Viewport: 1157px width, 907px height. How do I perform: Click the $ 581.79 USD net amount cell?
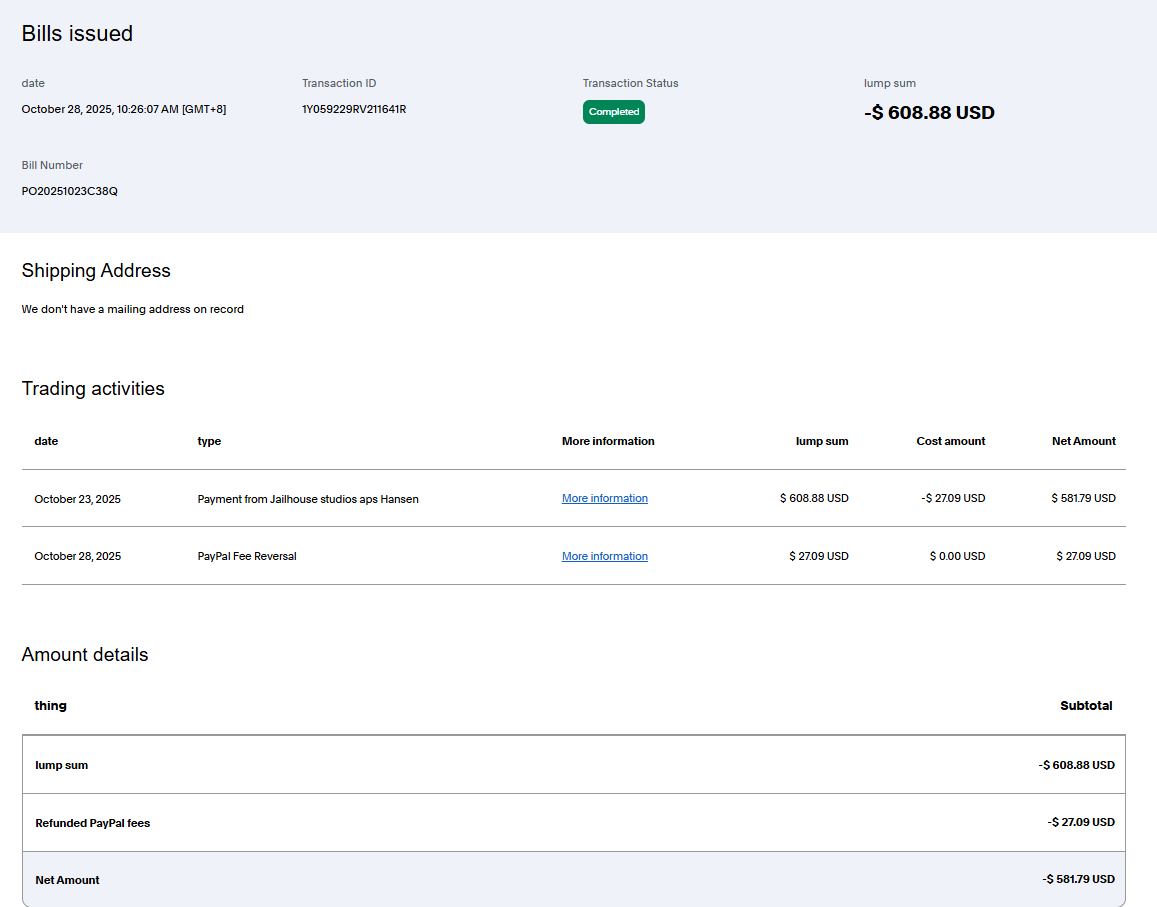click(x=1083, y=498)
